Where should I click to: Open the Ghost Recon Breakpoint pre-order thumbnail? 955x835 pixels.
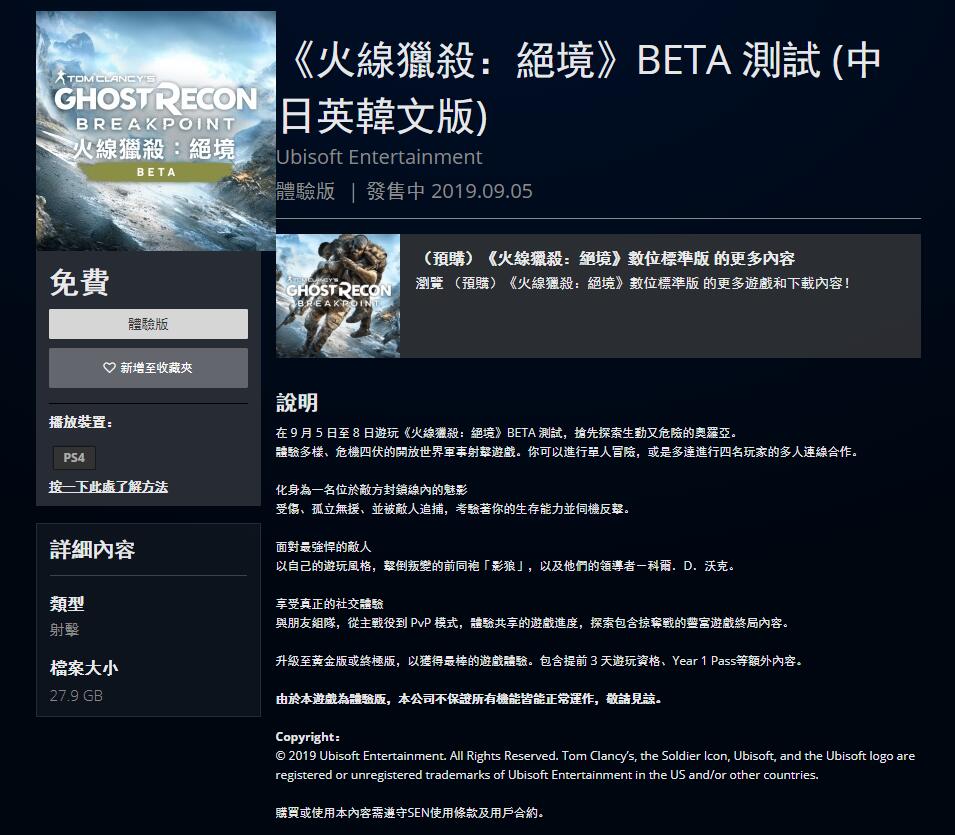pyautogui.click(x=338, y=296)
